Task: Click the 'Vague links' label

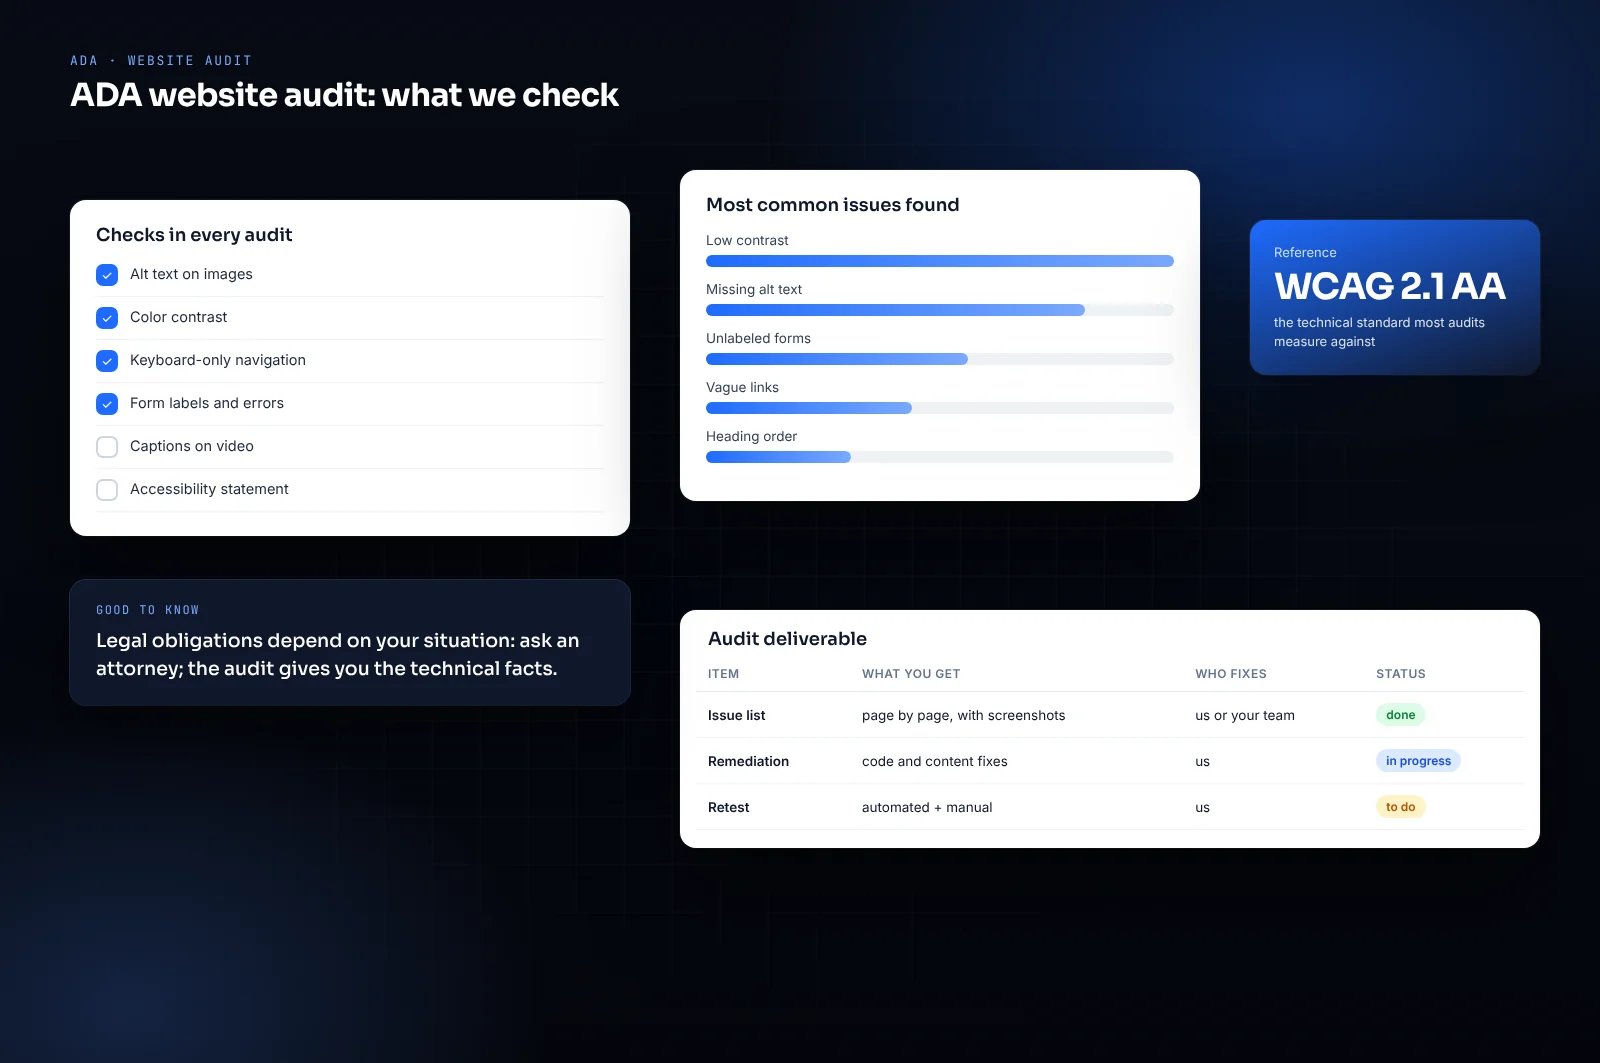Action: (x=742, y=387)
